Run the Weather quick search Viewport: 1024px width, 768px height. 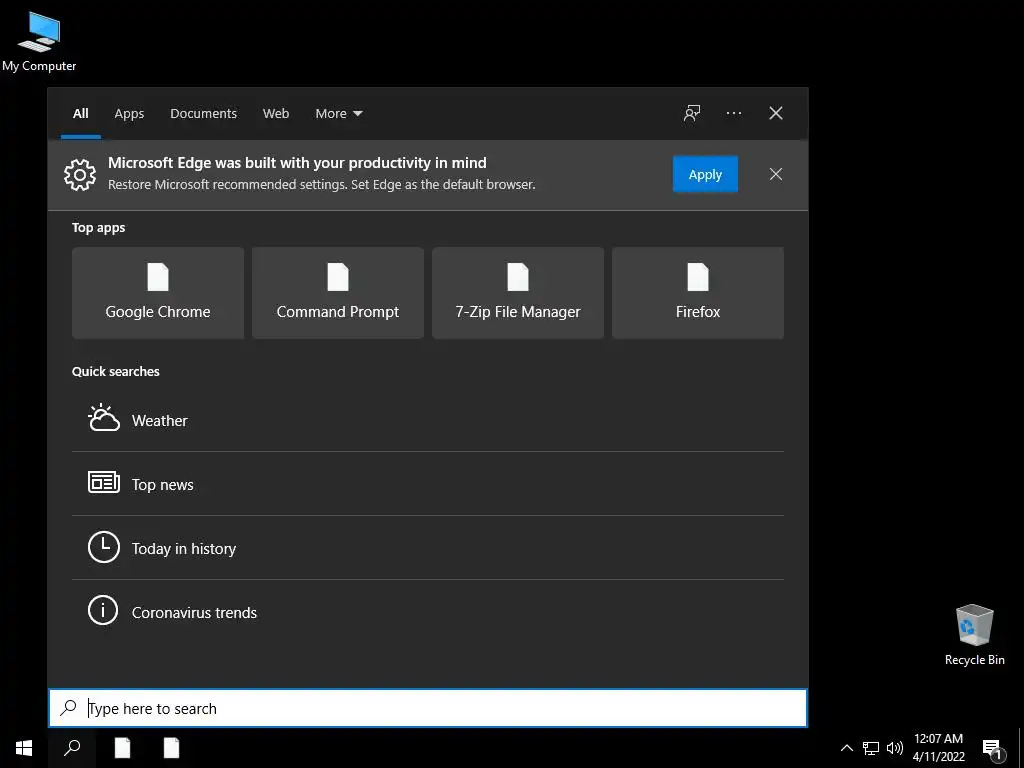[428, 420]
